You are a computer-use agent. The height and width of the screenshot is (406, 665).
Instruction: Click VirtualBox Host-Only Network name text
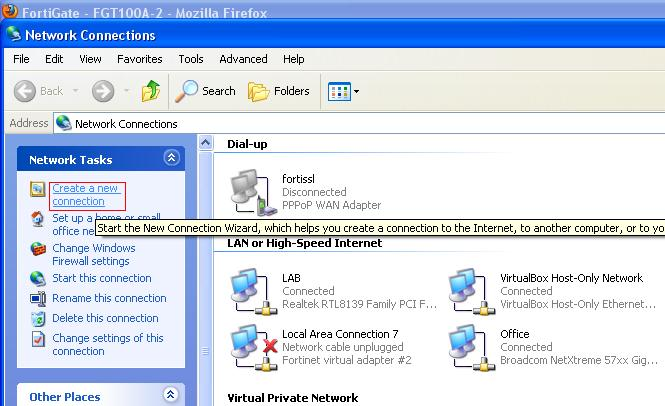pyautogui.click(x=571, y=278)
